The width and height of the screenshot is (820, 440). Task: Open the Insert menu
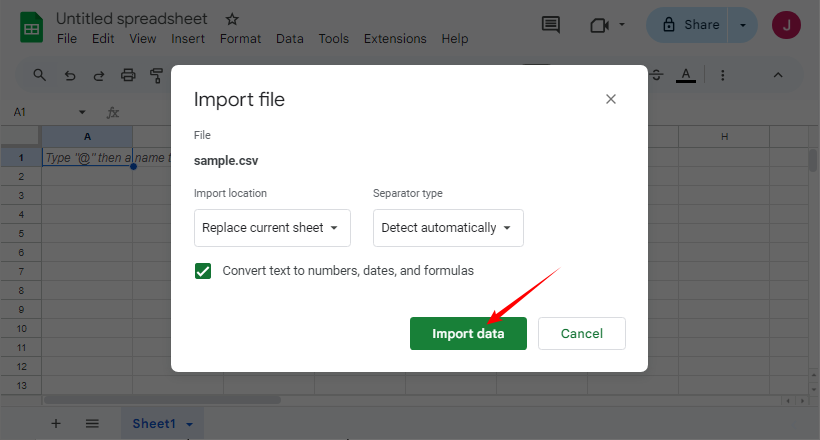[x=188, y=39]
